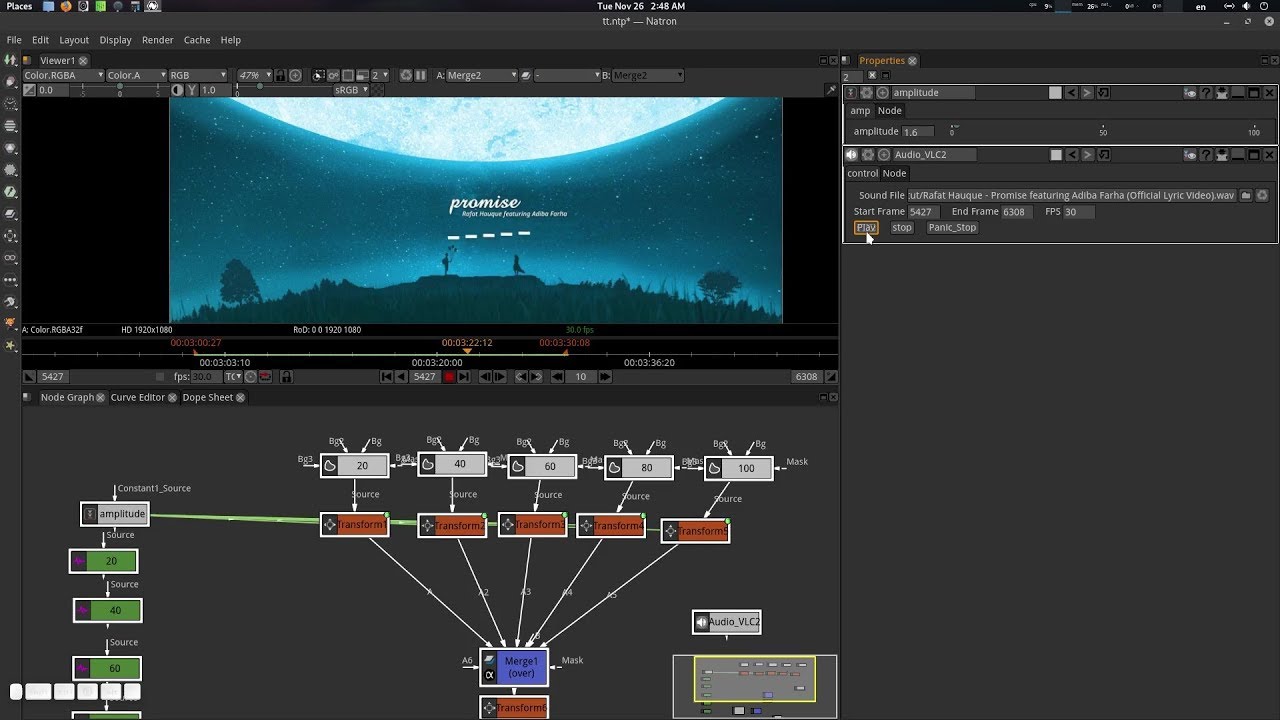
Task: Click the amplitude panel color swatch
Action: coord(1055,93)
